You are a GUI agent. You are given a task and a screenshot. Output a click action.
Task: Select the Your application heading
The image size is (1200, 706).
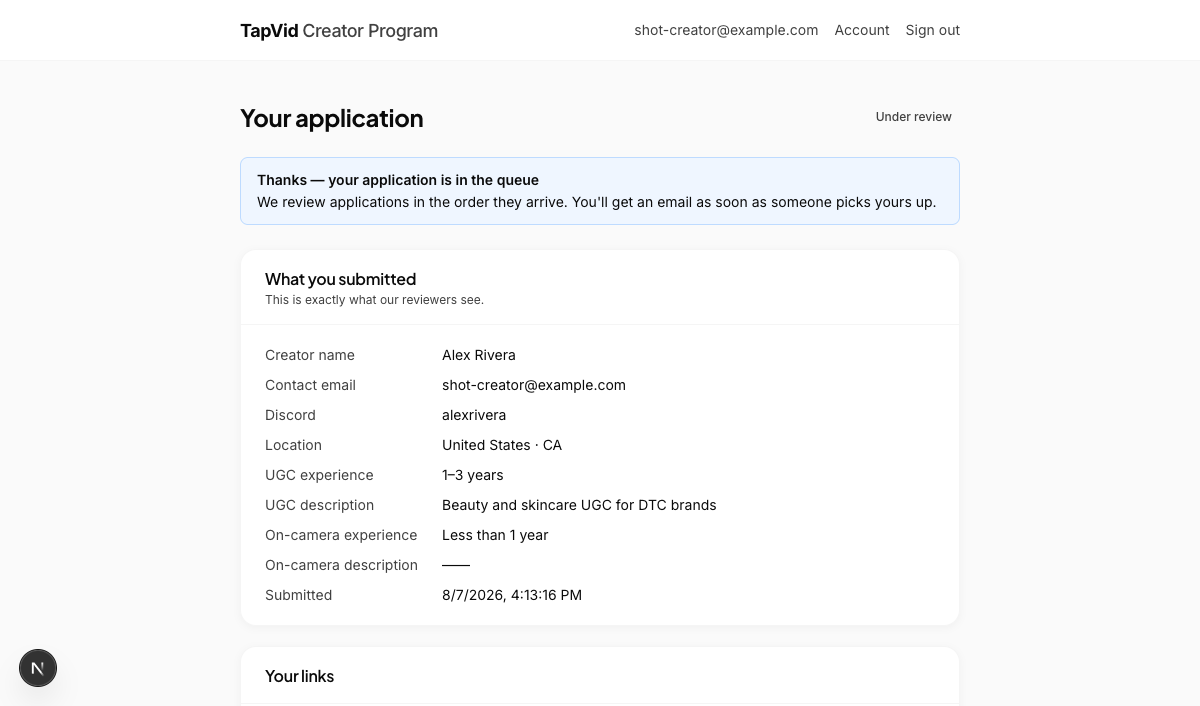pyautogui.click(x=332, y=118)
